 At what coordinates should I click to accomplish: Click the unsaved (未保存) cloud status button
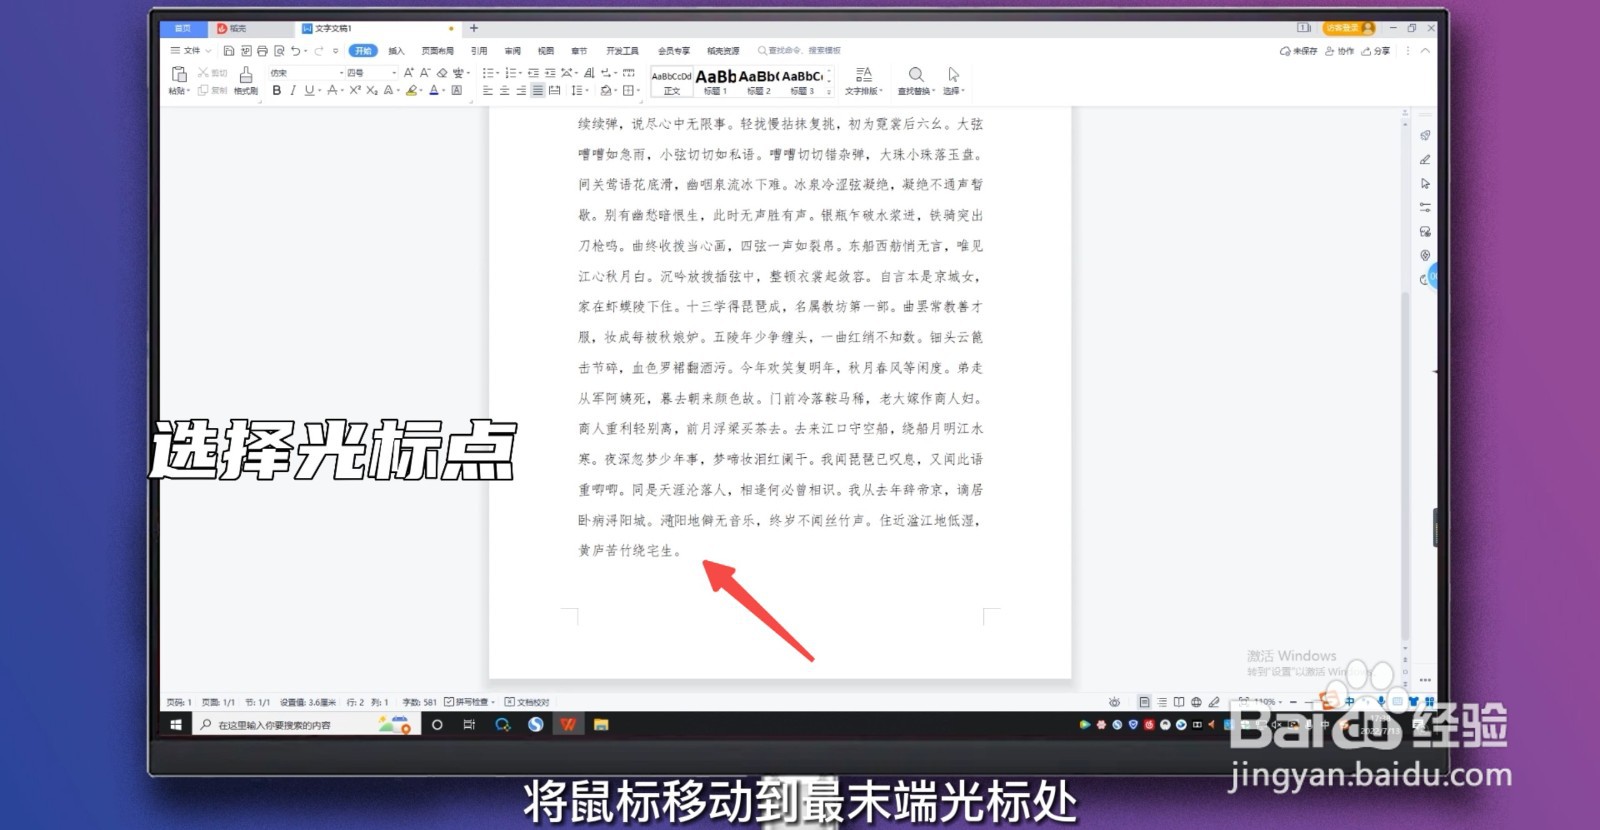point(1298,51)
